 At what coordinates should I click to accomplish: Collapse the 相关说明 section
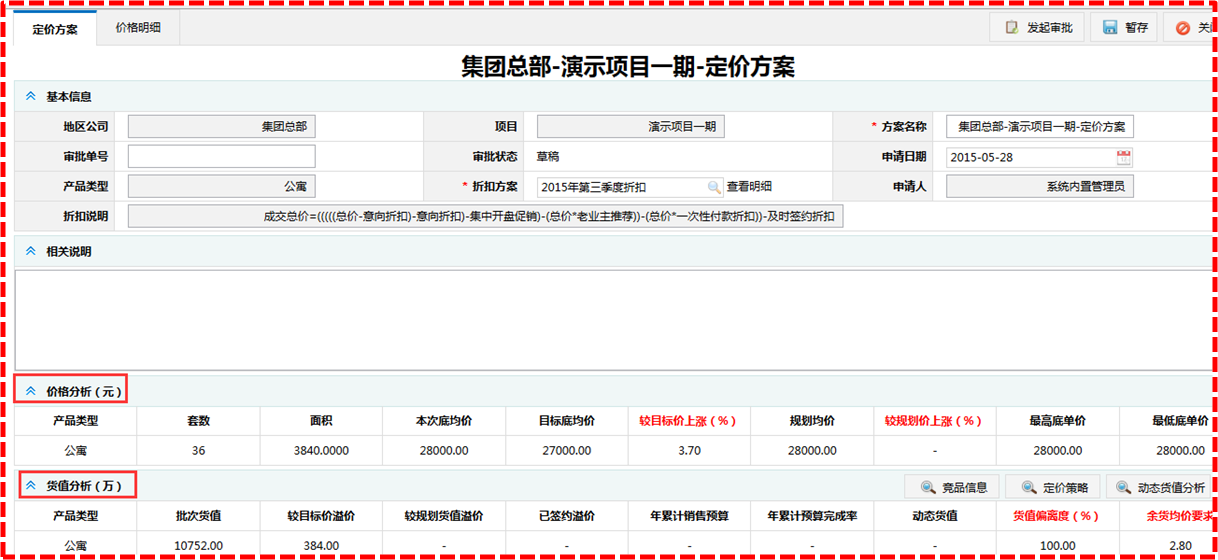click(x=31, y=251)
